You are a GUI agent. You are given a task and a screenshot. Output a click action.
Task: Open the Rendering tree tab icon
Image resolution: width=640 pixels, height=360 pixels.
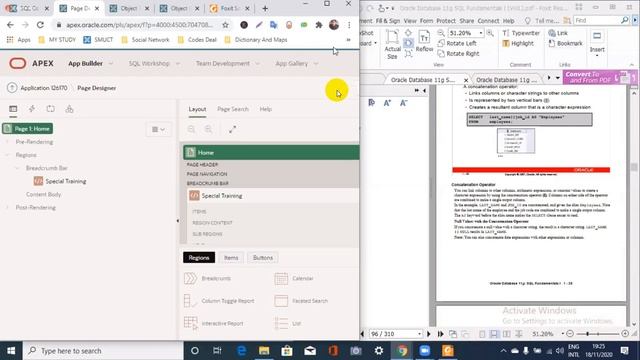13,109
